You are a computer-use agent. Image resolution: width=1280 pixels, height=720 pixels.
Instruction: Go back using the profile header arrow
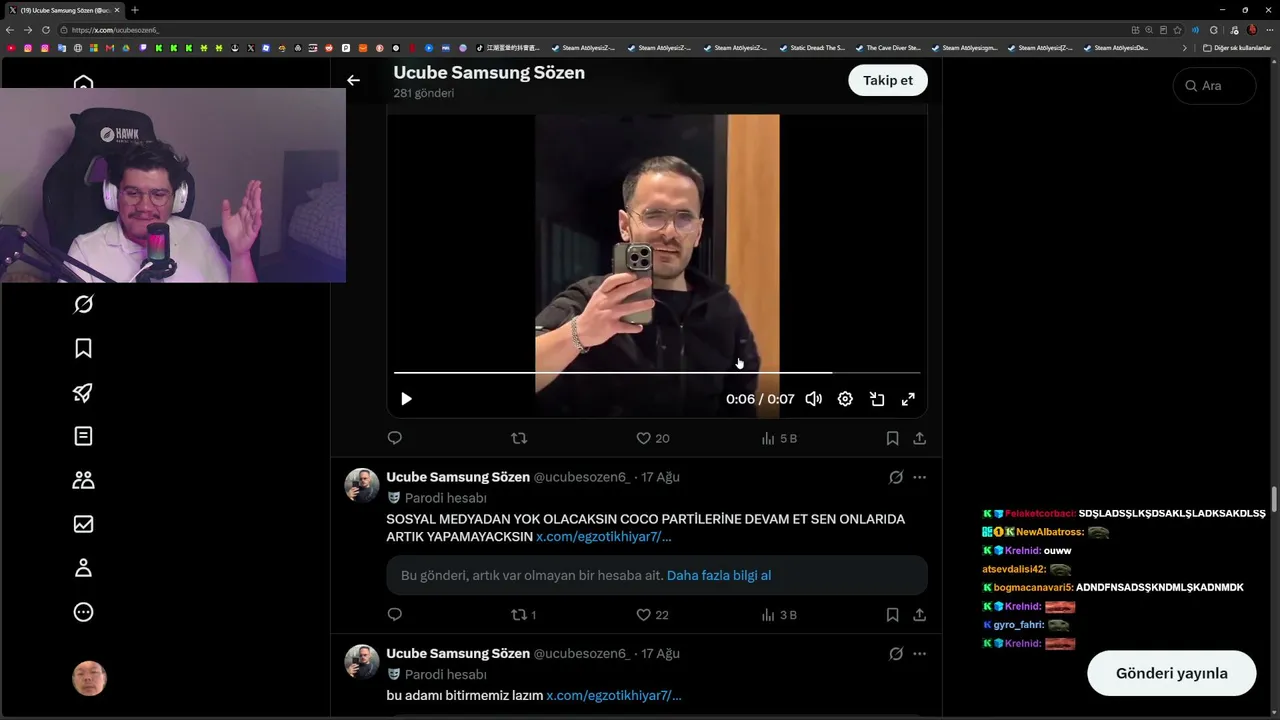(353, 80)
